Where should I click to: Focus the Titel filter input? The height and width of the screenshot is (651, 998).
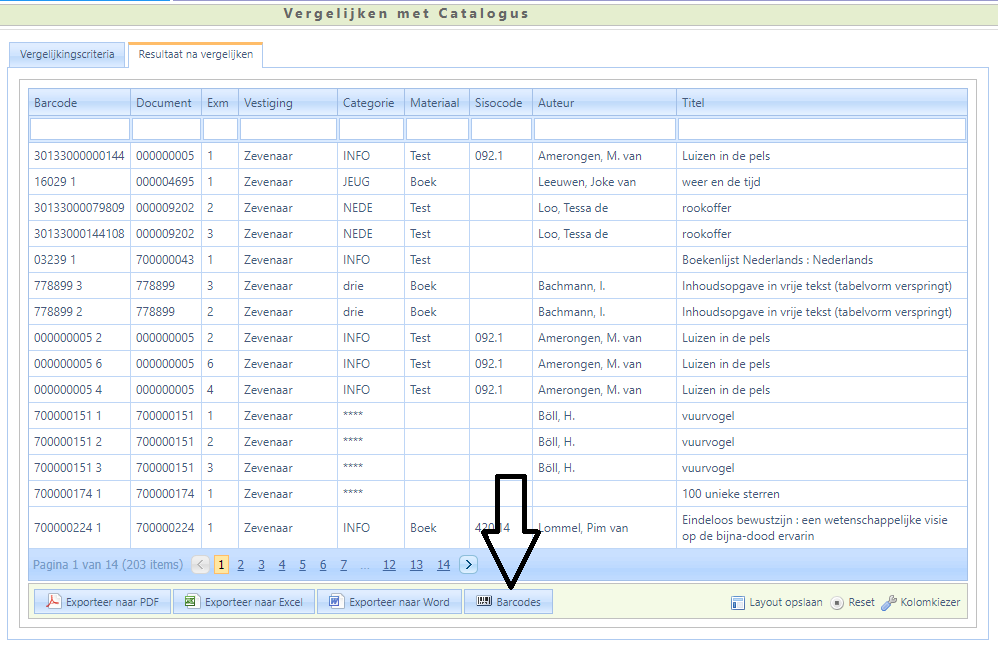pyautogui.click(x=821, y=129)
